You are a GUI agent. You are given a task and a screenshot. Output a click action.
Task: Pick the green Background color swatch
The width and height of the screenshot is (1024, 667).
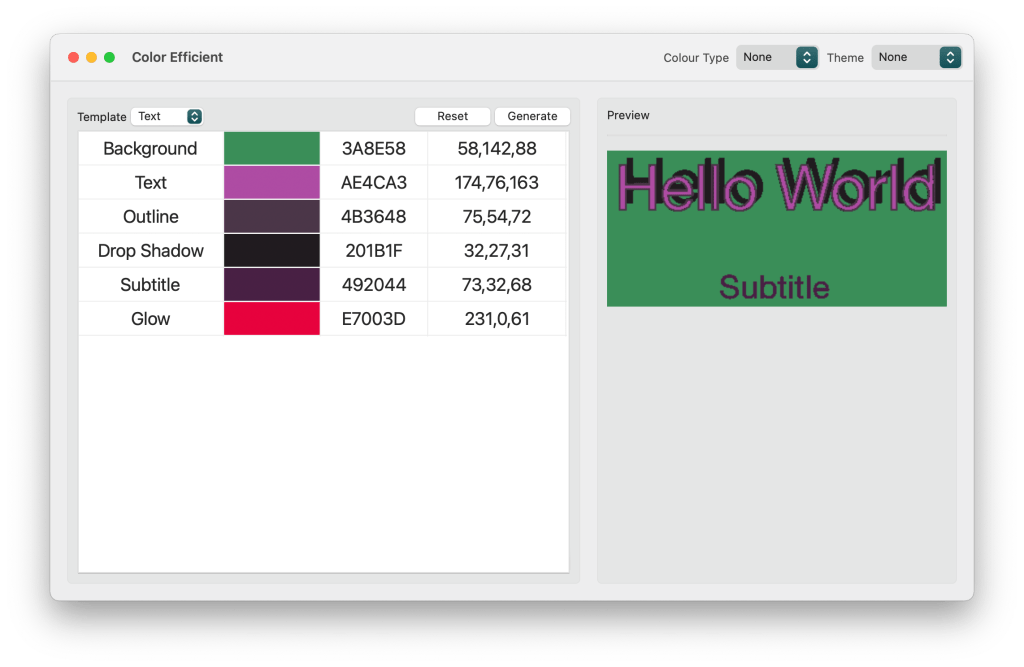click(272, 149)
